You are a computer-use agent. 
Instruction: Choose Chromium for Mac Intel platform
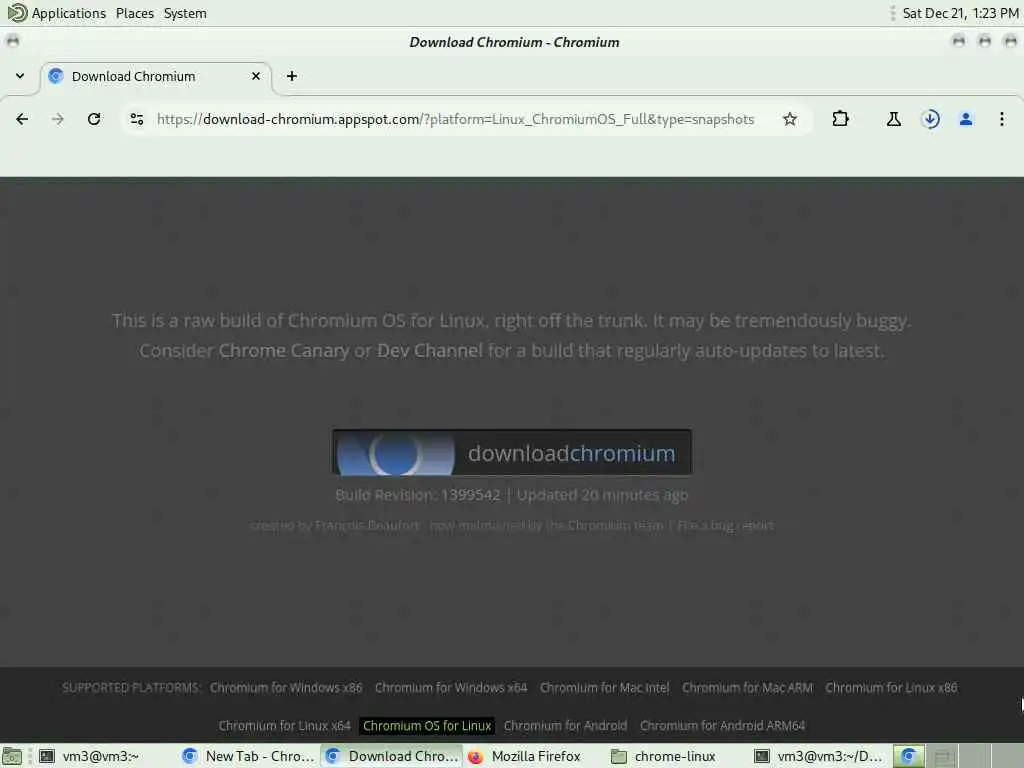(605, 688)
